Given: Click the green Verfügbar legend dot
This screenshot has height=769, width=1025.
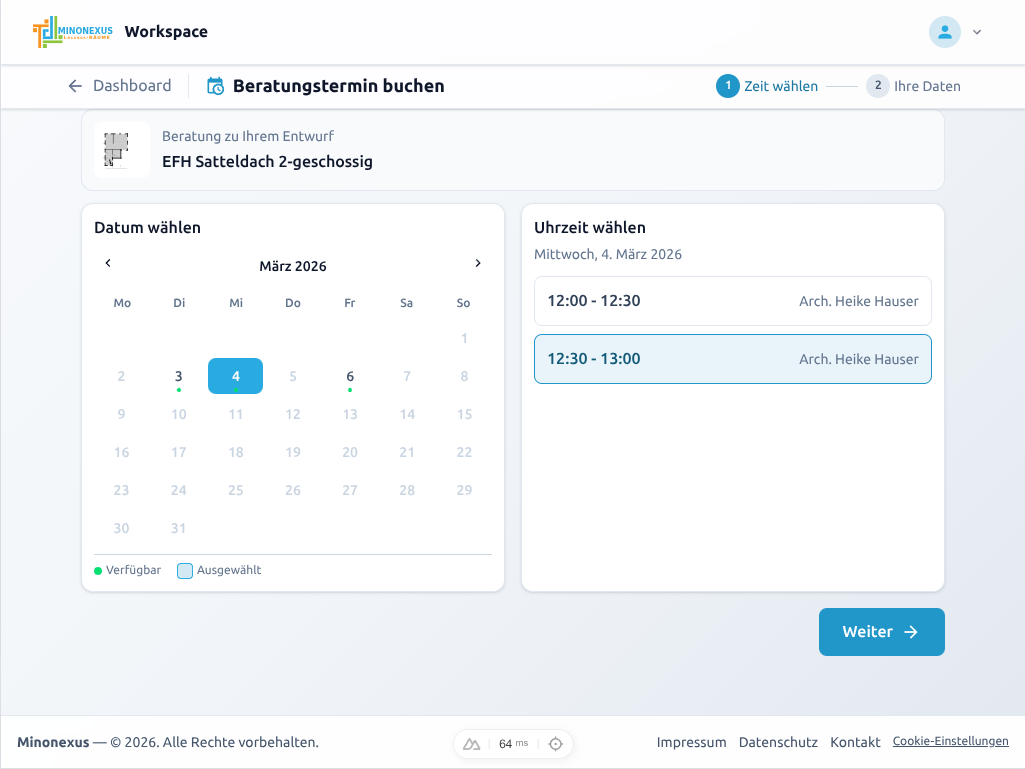Looking at the screenshot, I should [97, 570].
